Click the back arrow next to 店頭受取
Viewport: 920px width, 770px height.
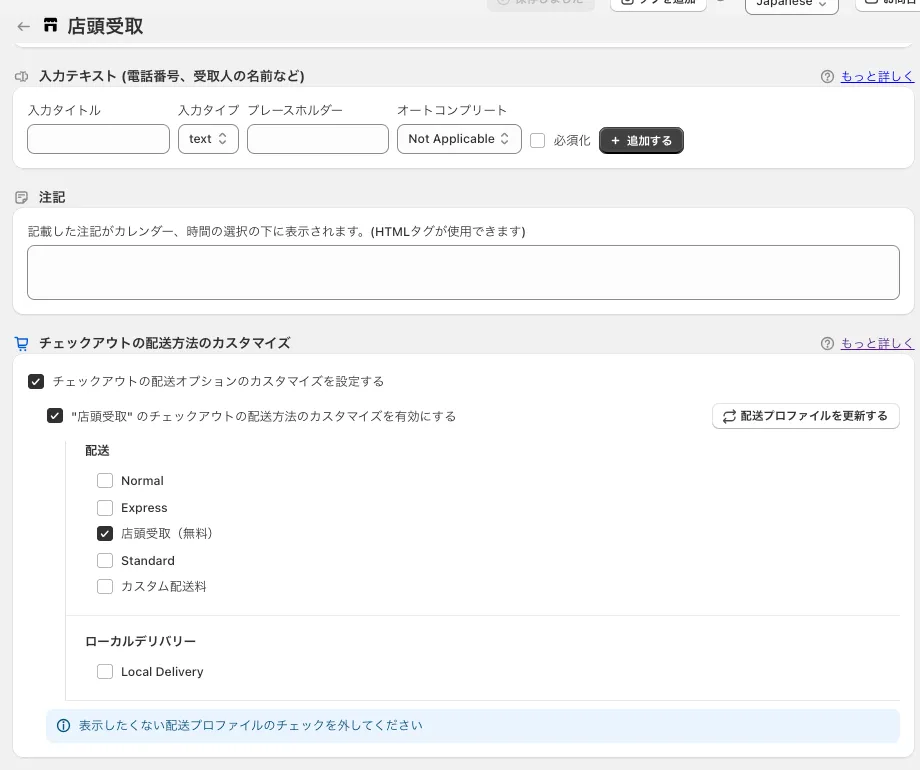(24, 26)
